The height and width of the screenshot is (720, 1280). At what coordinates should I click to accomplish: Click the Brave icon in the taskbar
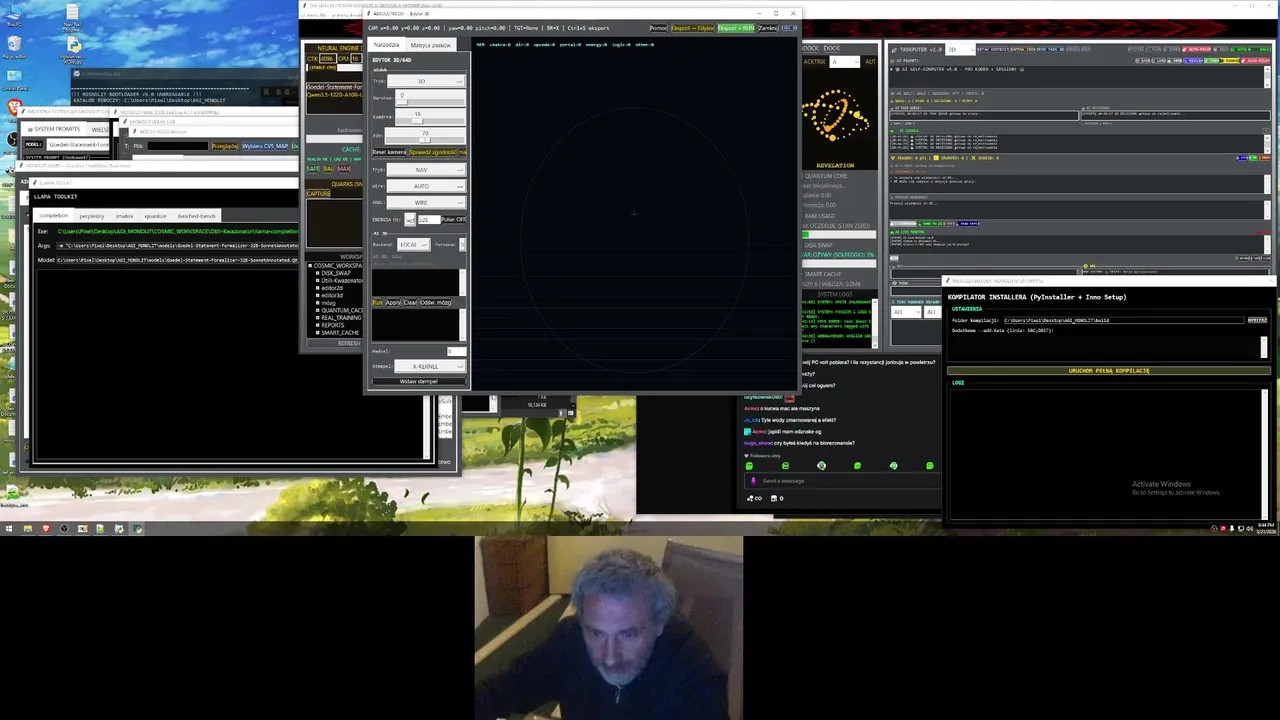coord(46,528)
